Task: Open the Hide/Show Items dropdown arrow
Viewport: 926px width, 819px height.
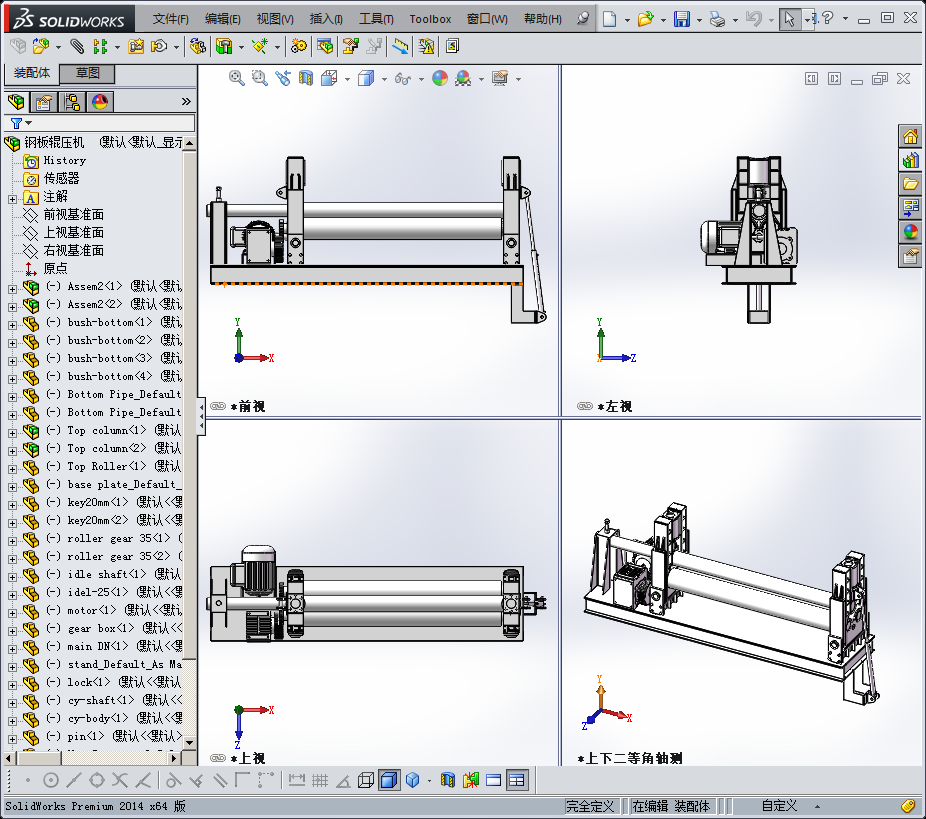Action: click(421, 79)
